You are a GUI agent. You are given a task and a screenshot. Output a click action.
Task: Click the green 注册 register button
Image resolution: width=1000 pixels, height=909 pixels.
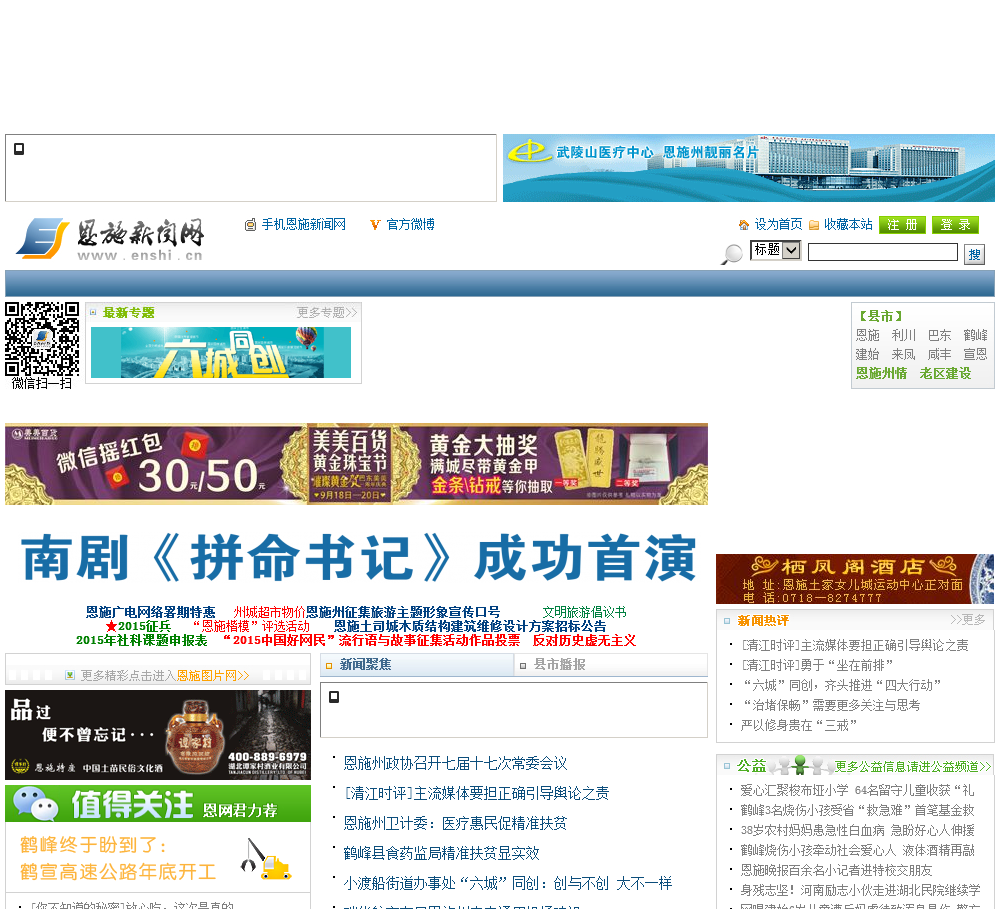point(902,225)
